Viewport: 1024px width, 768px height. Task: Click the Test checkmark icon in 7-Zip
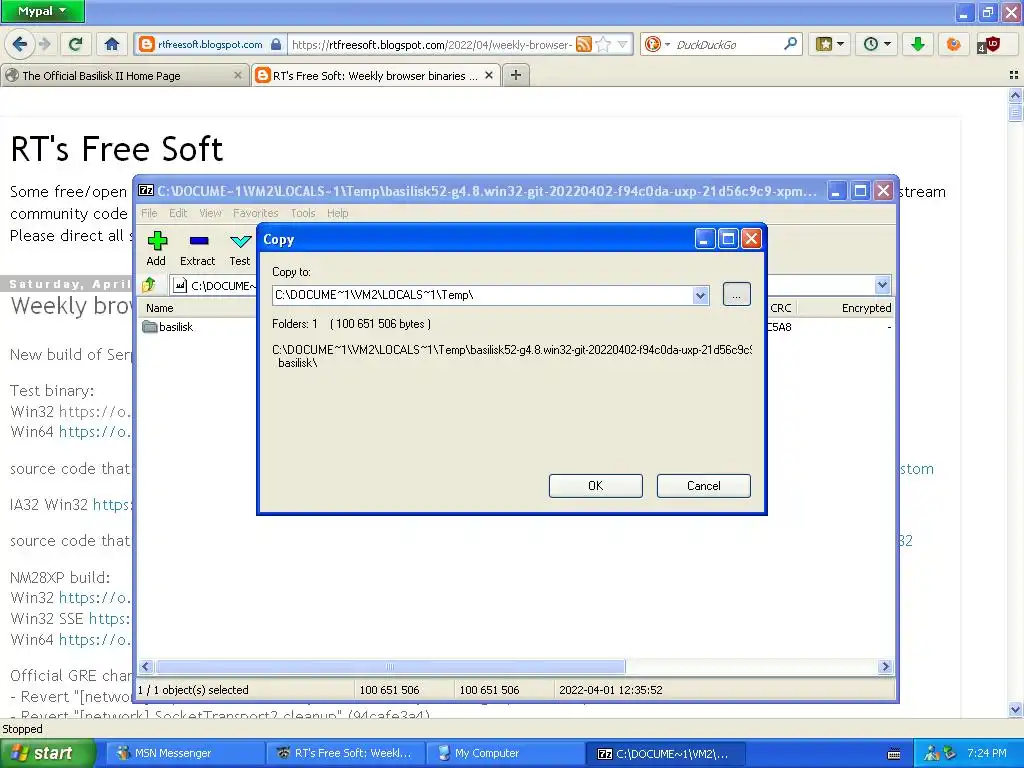[x=240, y=241]
